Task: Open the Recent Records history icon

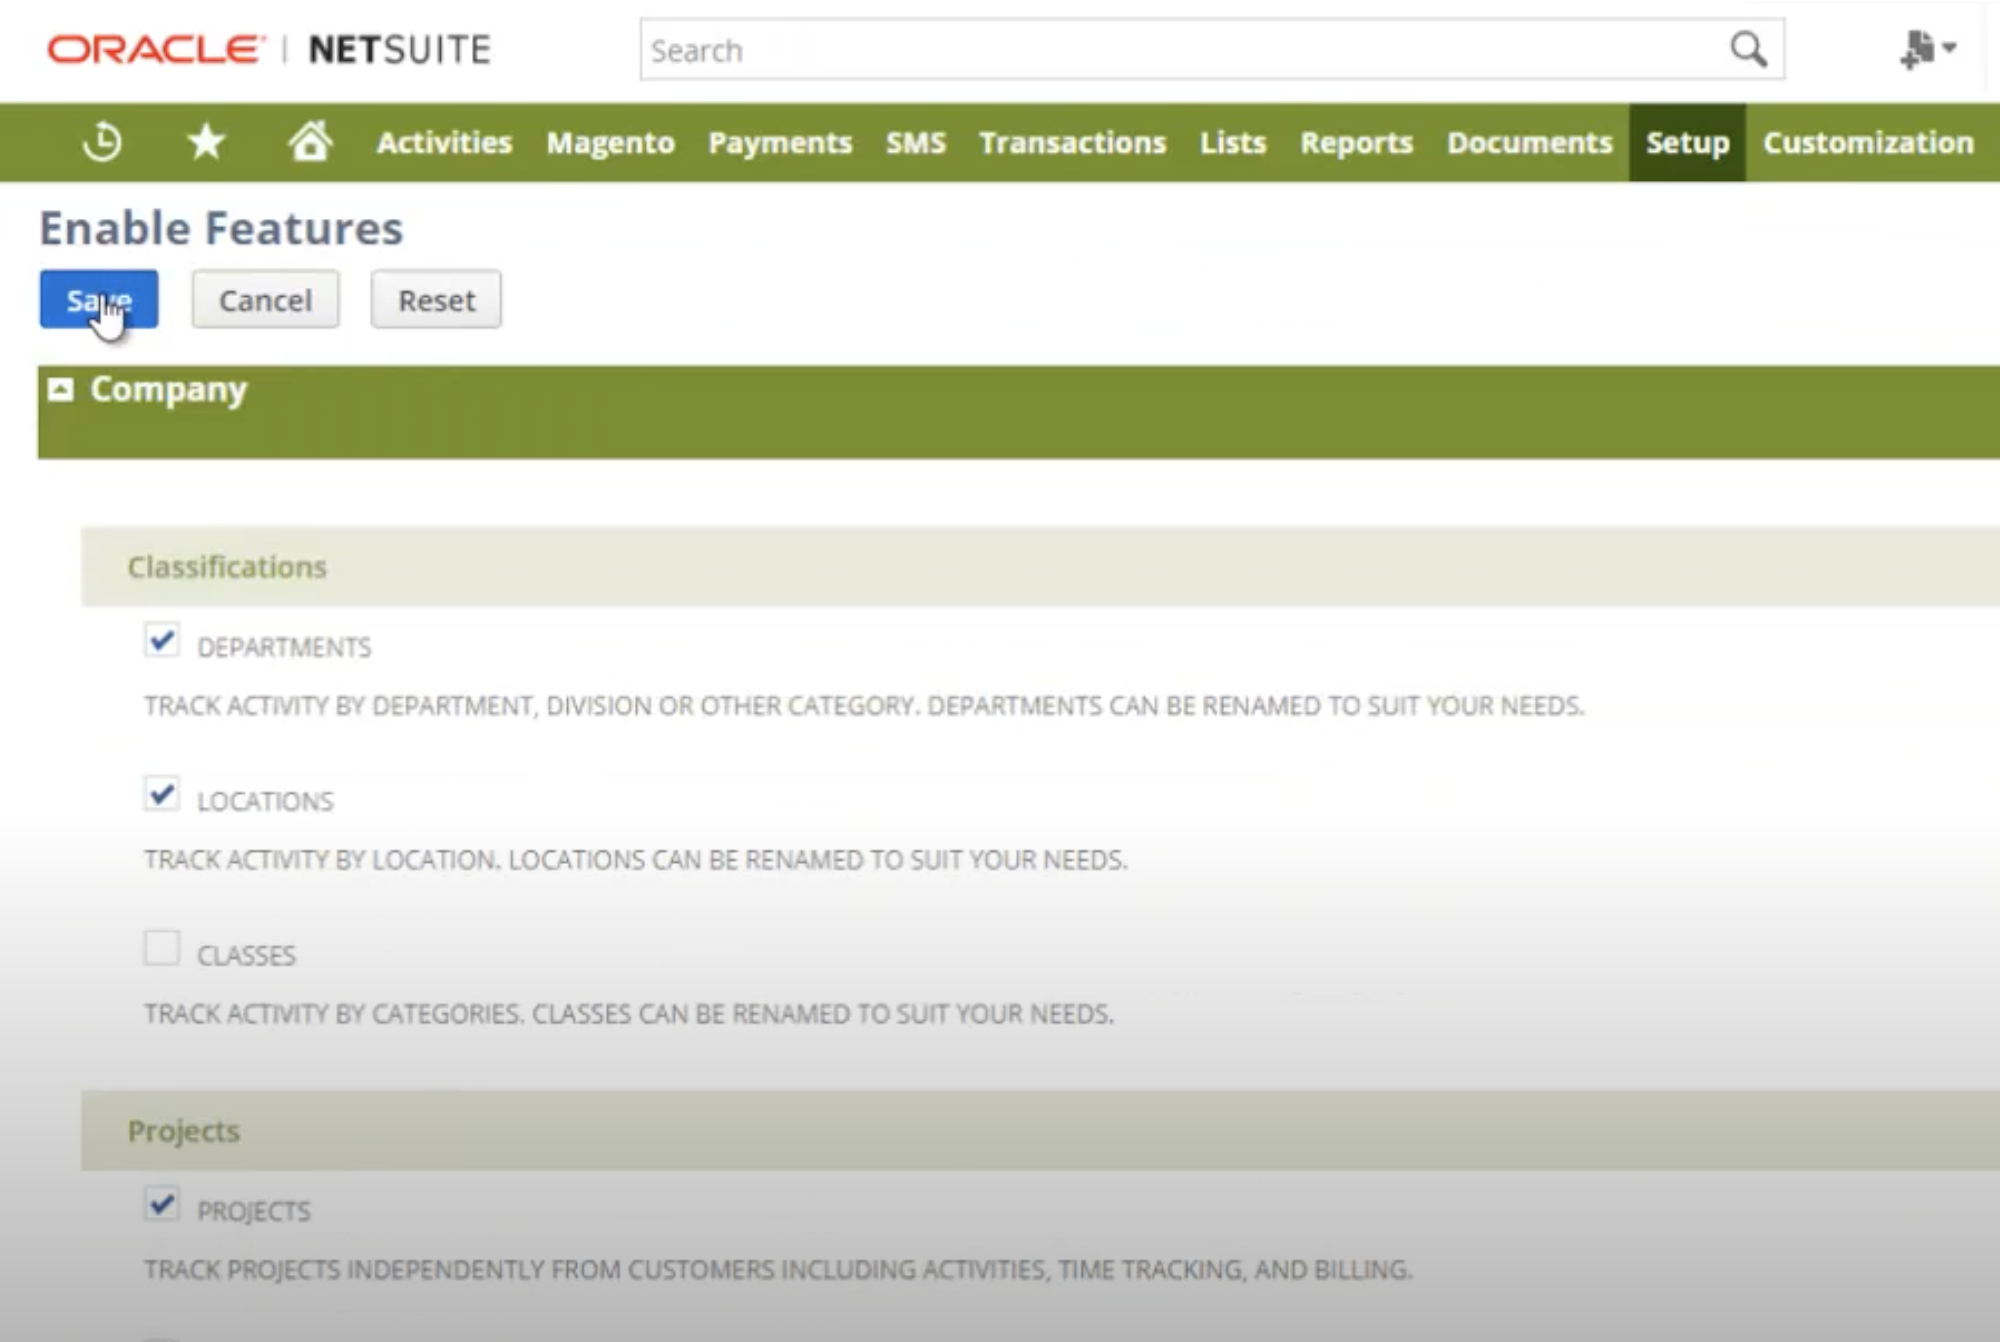Action: 102,142
